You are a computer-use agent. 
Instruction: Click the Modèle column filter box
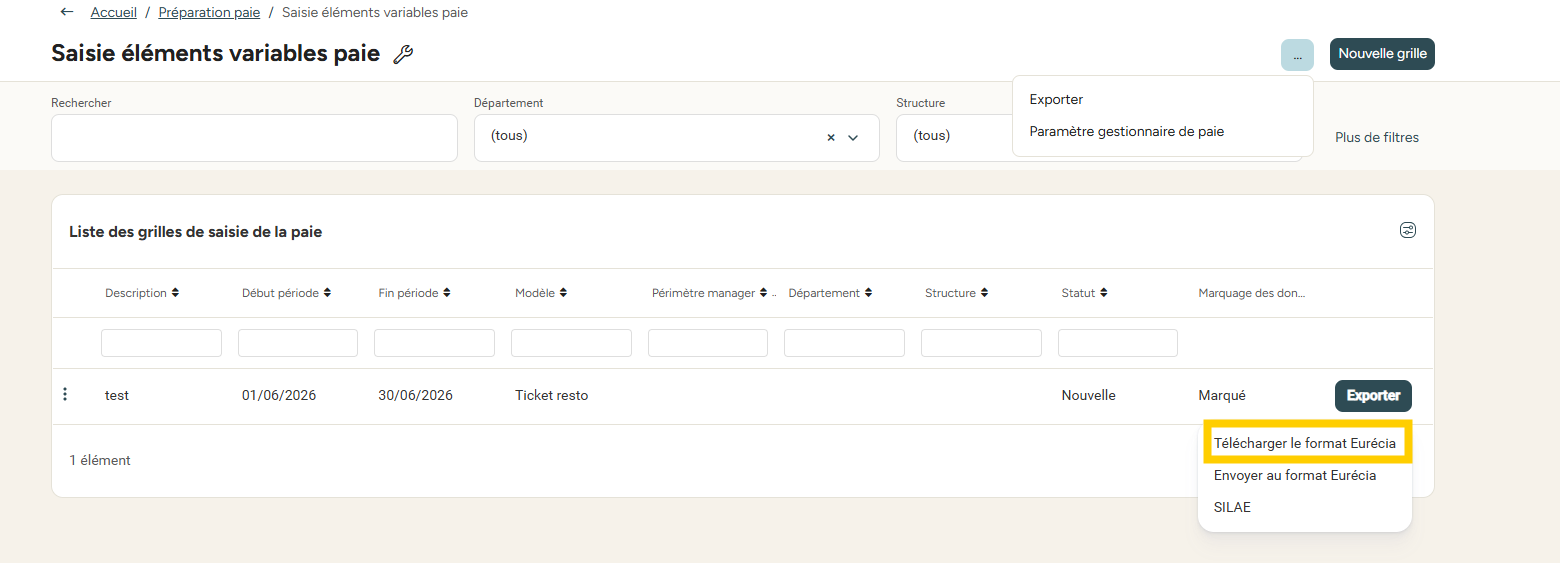pyautogui.click(x=571, y=343)
